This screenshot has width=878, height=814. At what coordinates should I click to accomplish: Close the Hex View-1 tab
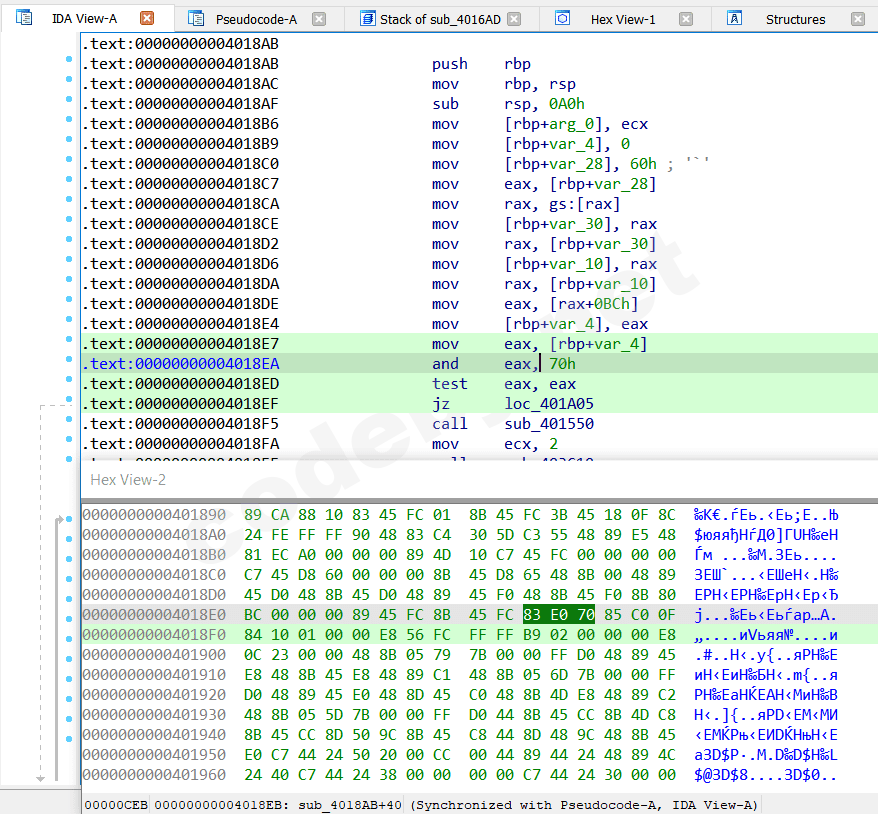685,18
